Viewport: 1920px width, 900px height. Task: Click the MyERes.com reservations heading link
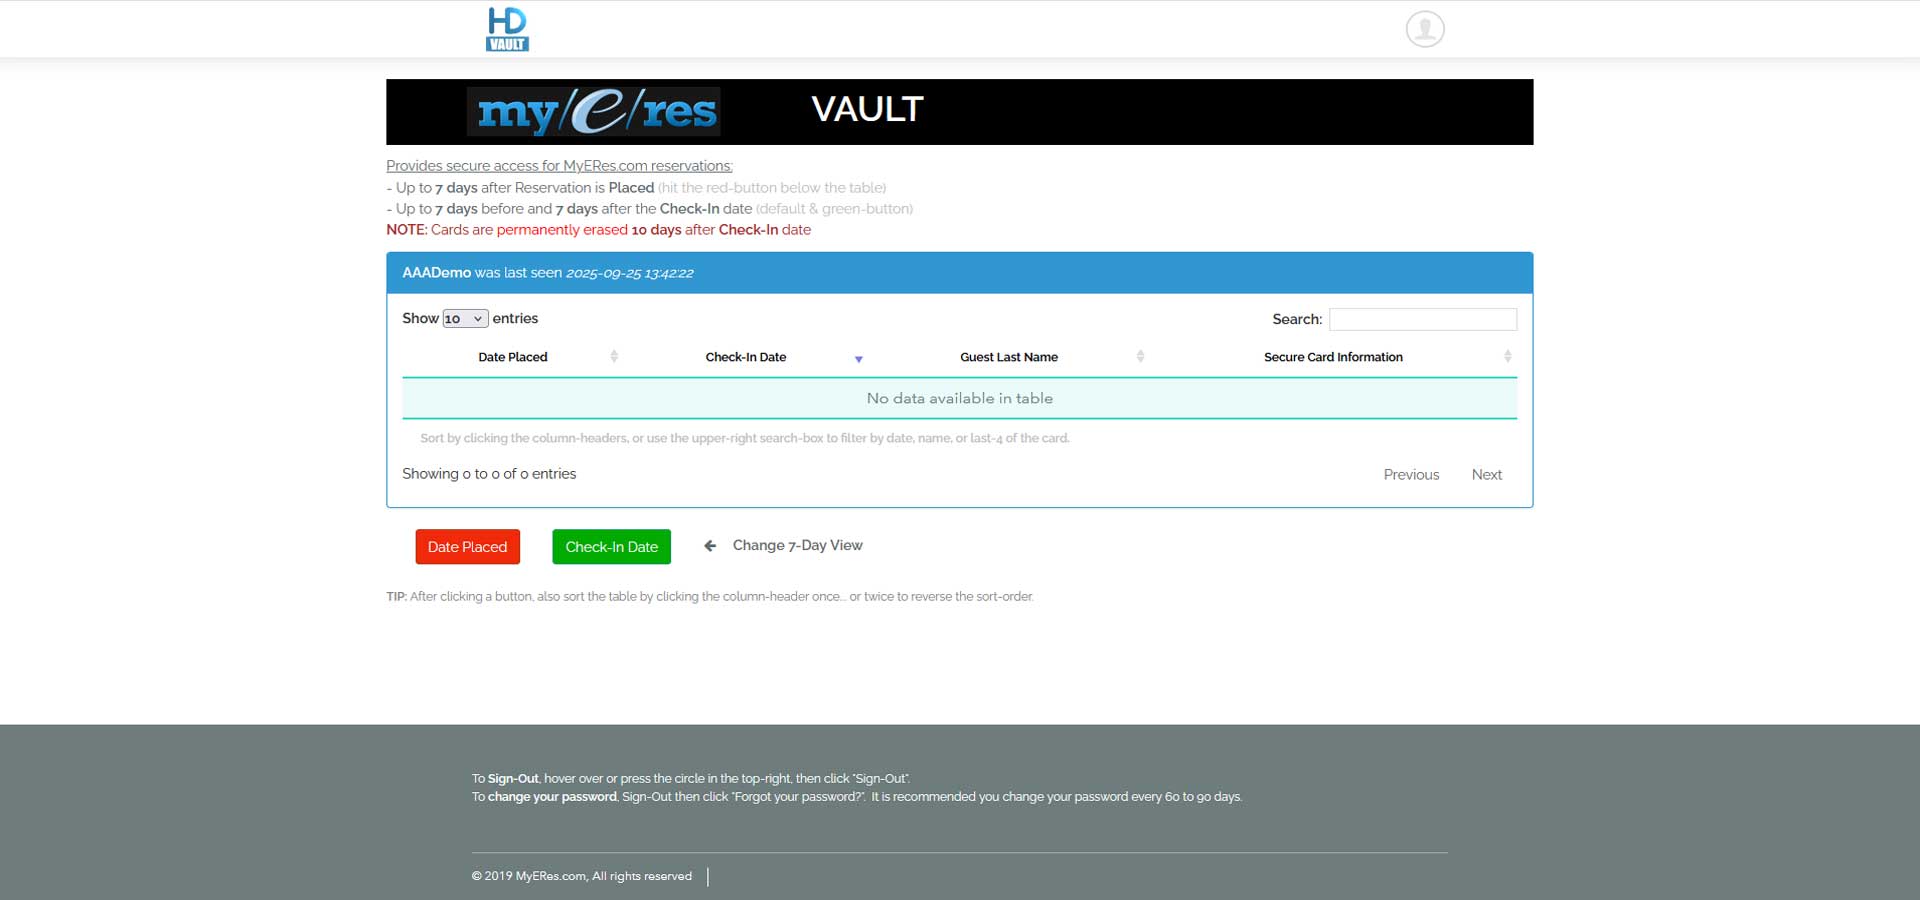coord(559,166)
